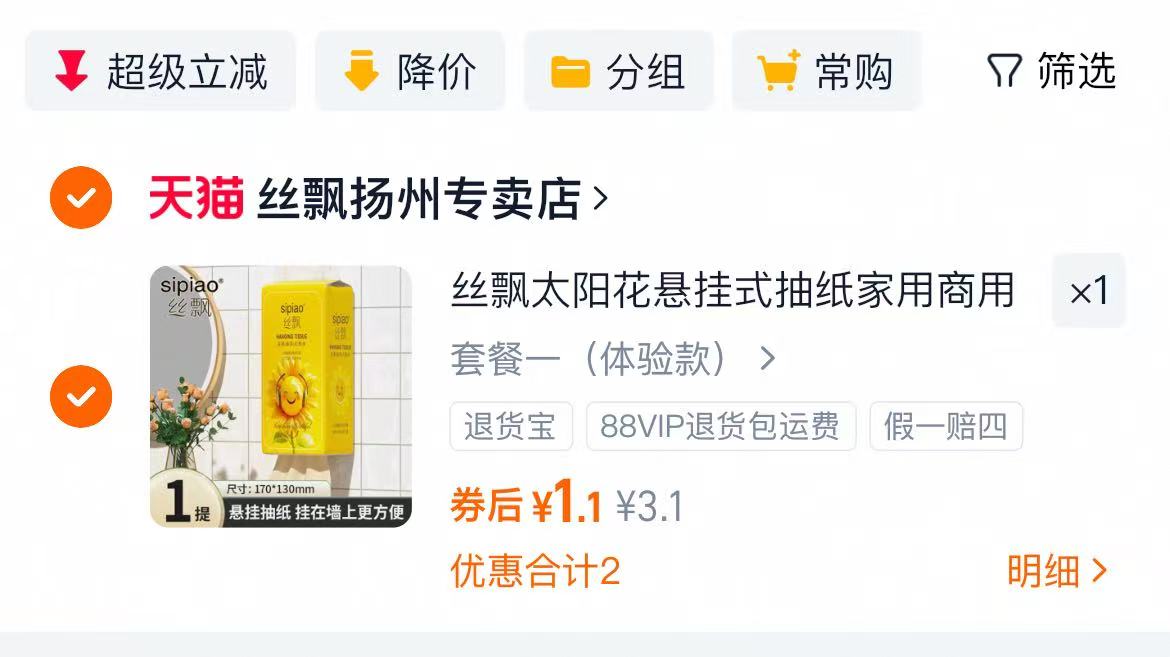Uncheck the 丝飘扬州专卖店 store checkbox
The height and width of the screenshot is (657, 1170).
coord(81,197)
